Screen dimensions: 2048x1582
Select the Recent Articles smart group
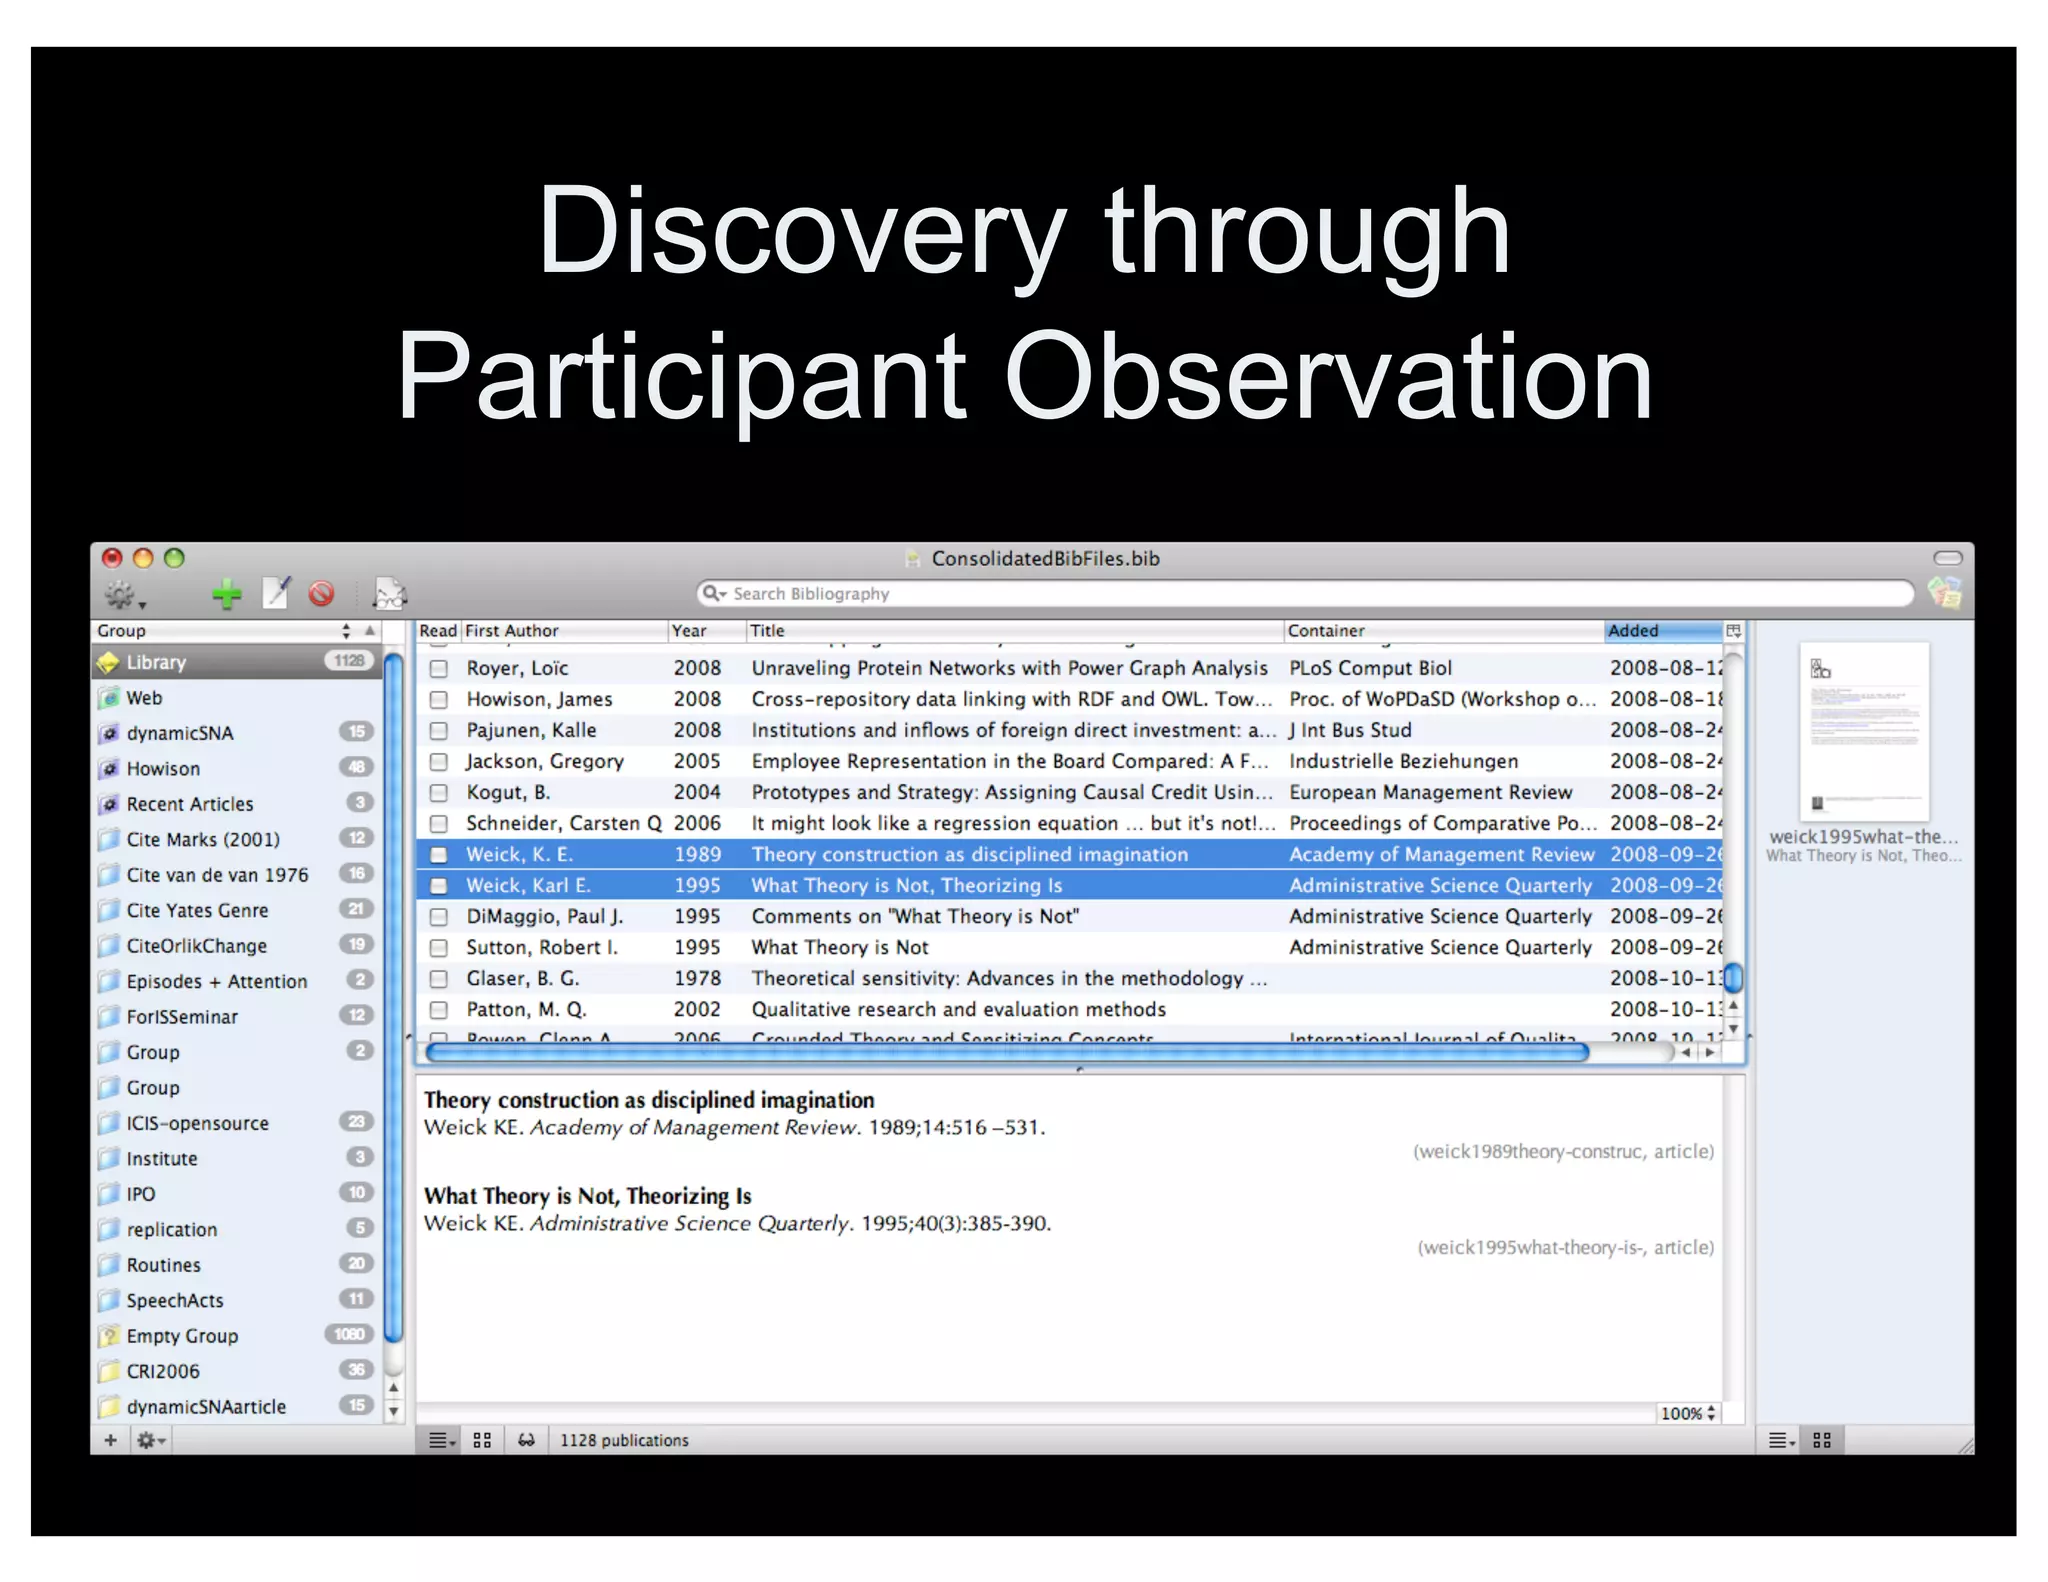point(237,804)
